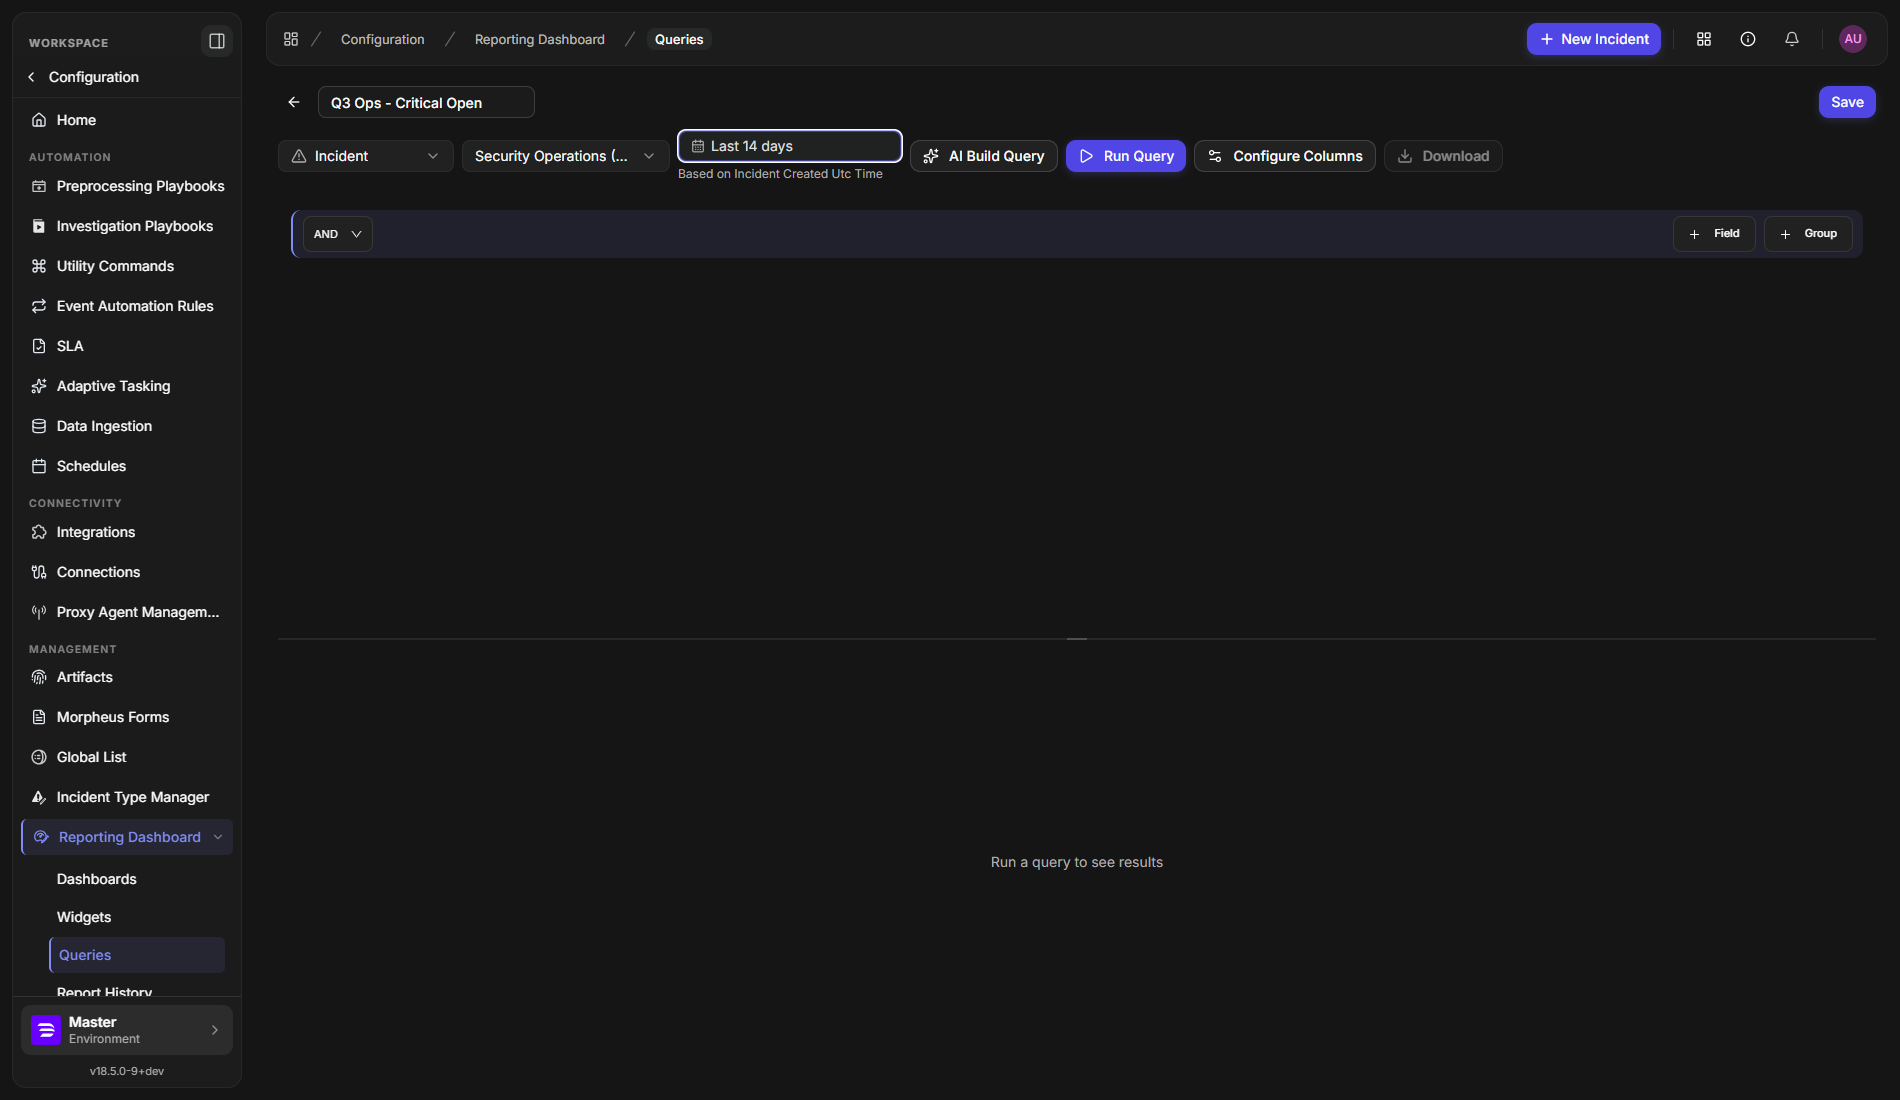Viewport: 1900px width, 1100px height.
Task: Open Configure Columns
Action: (x=1285, y=156)
